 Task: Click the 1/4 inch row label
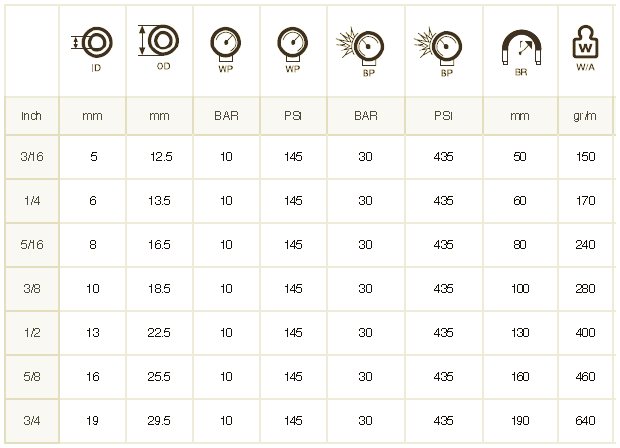32,201
